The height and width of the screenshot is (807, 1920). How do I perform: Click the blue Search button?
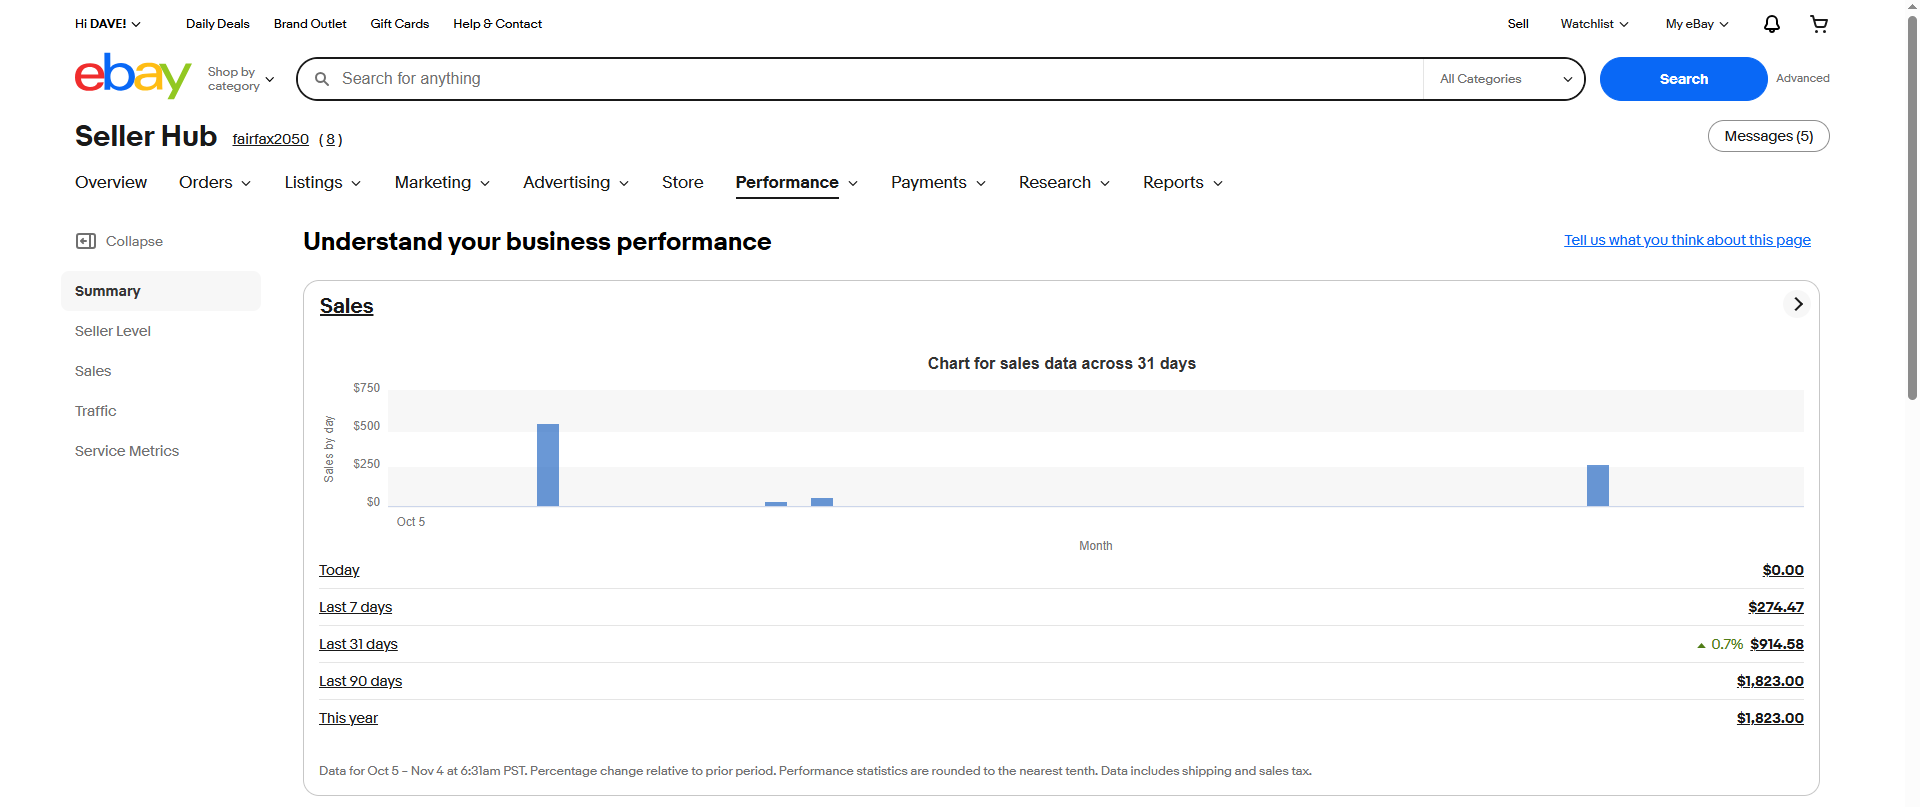pos(1684,79)
